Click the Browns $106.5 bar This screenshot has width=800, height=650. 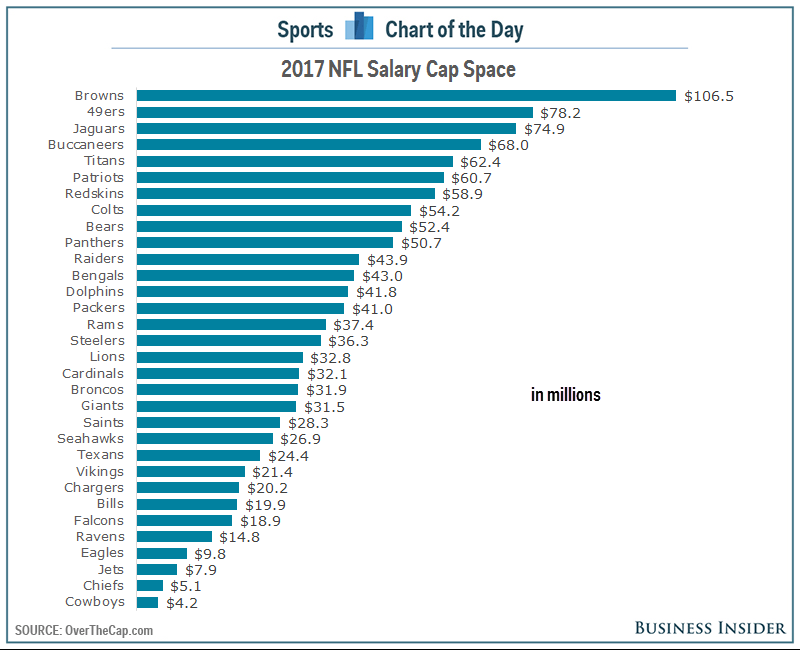pyautogui.click(x=406, y=95)
